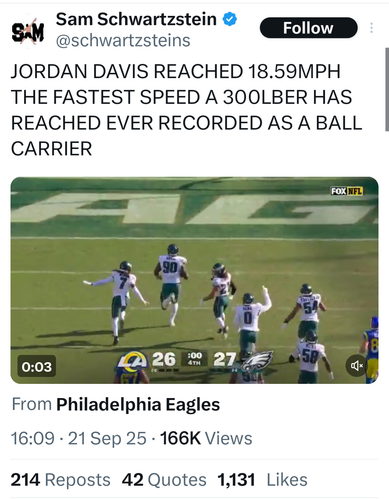The image size is (389, 500).
Task: Click the Sam Schwartzstein display name
Action: [x=136, y=19]
